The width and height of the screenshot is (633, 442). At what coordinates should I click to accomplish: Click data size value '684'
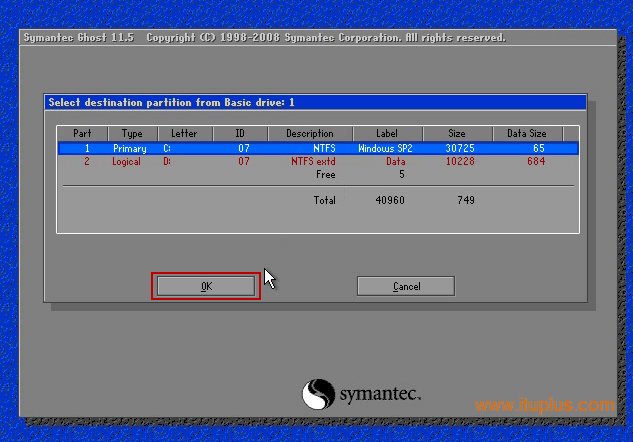(536, 161)
